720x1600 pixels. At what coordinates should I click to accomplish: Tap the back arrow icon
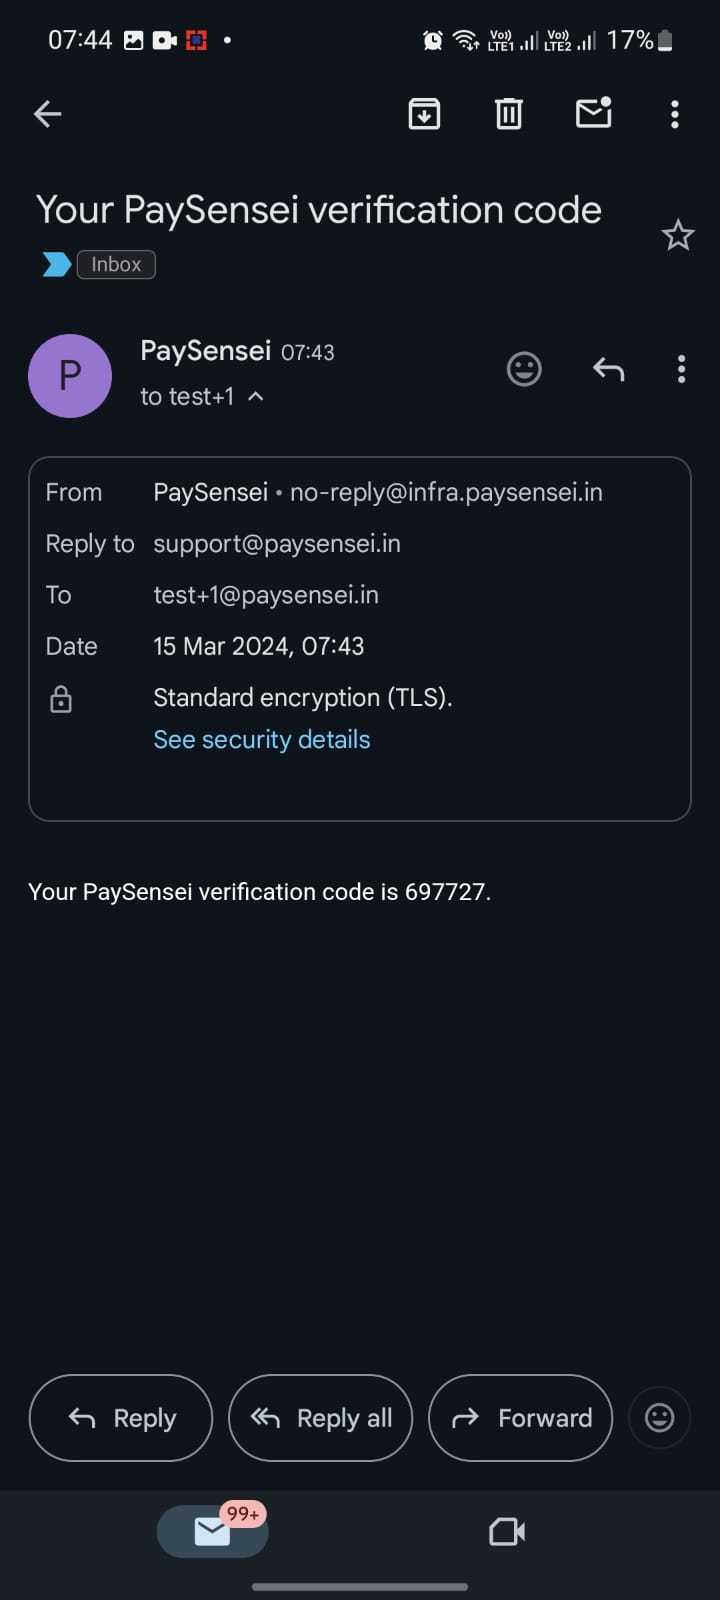48,114
